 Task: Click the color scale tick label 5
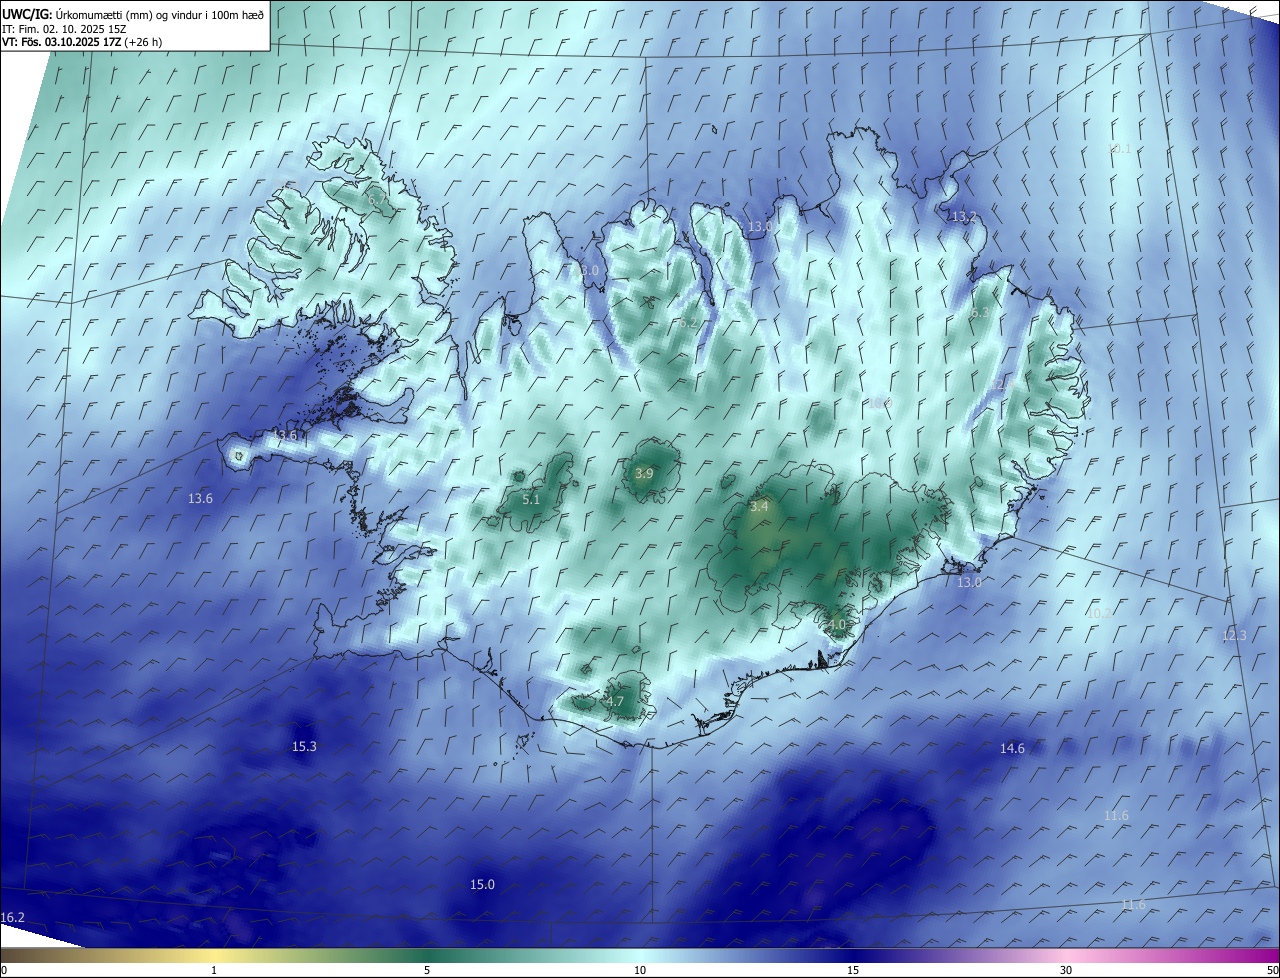pos(427,971)
